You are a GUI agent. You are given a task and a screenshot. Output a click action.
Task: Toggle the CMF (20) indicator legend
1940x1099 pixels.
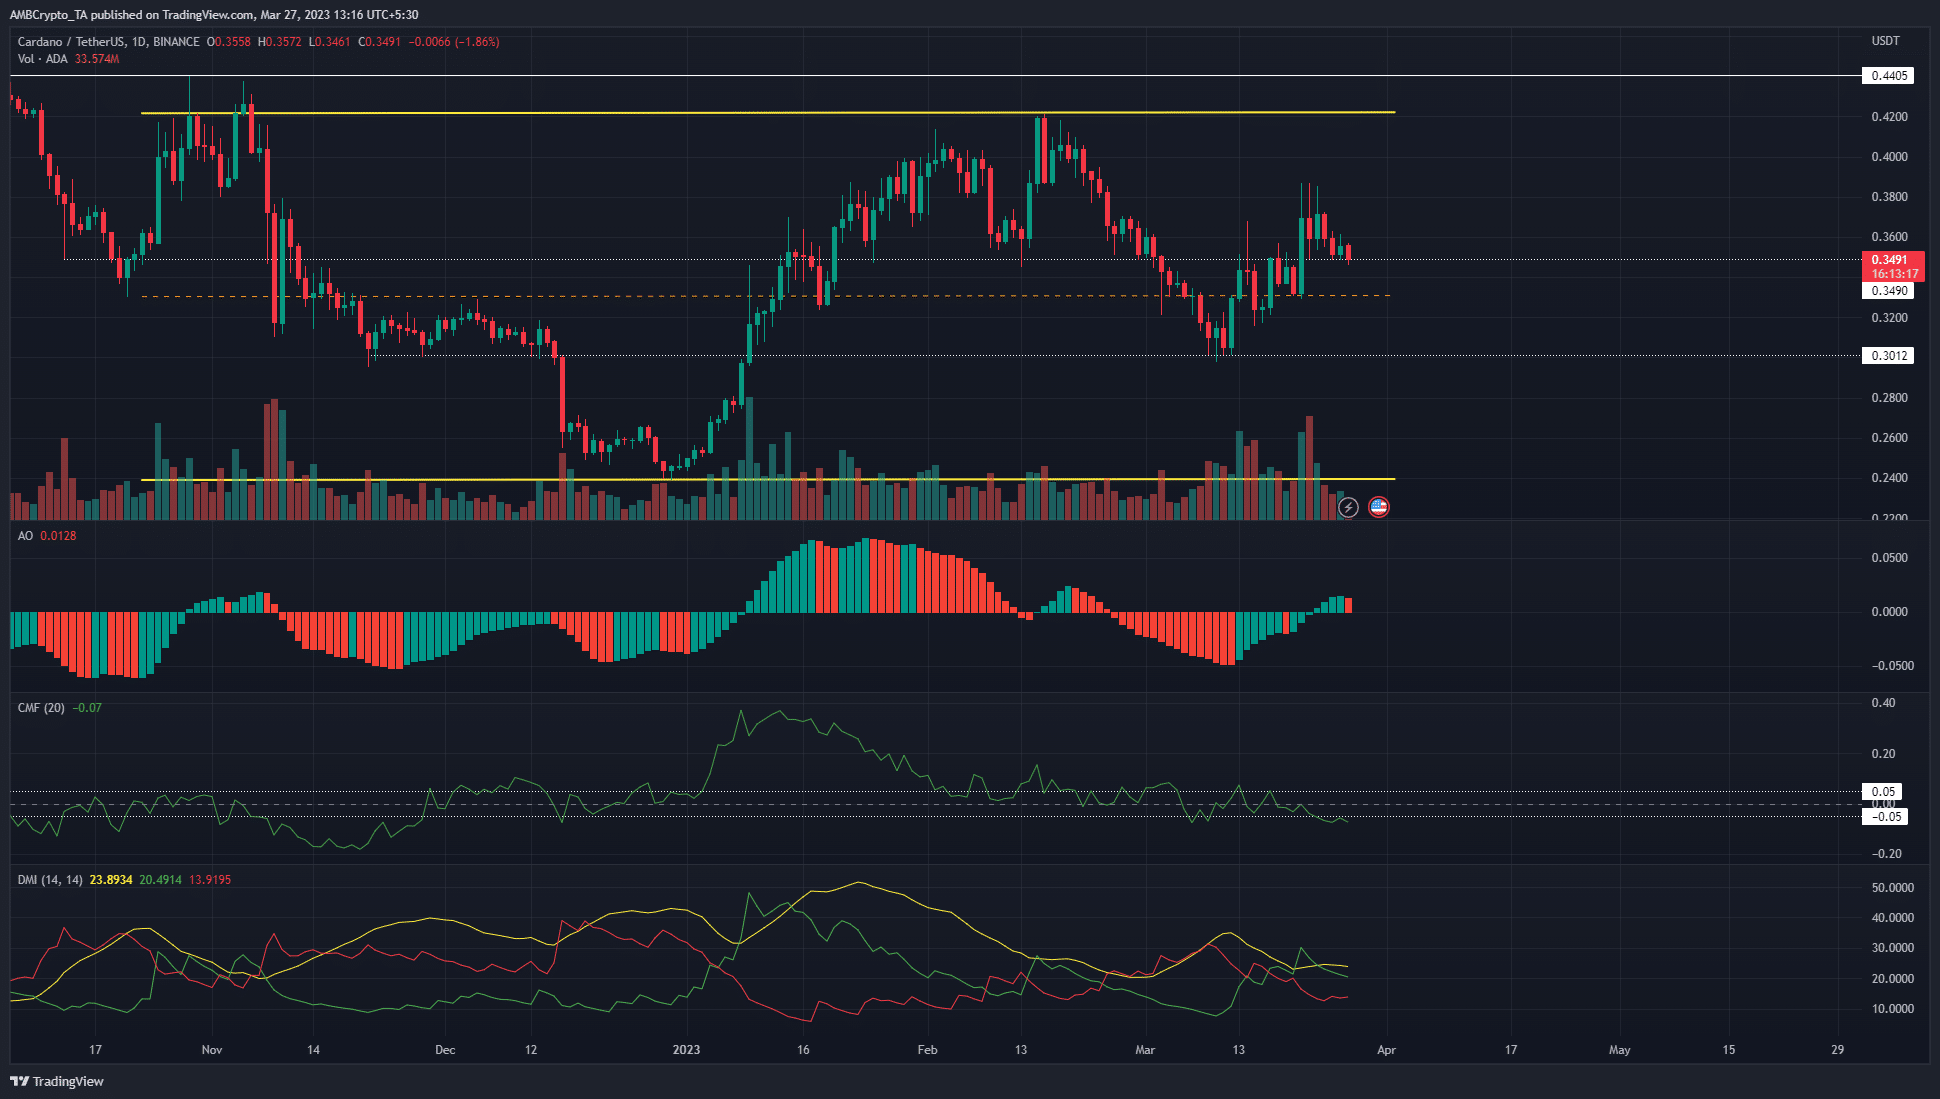coord(40,707)
